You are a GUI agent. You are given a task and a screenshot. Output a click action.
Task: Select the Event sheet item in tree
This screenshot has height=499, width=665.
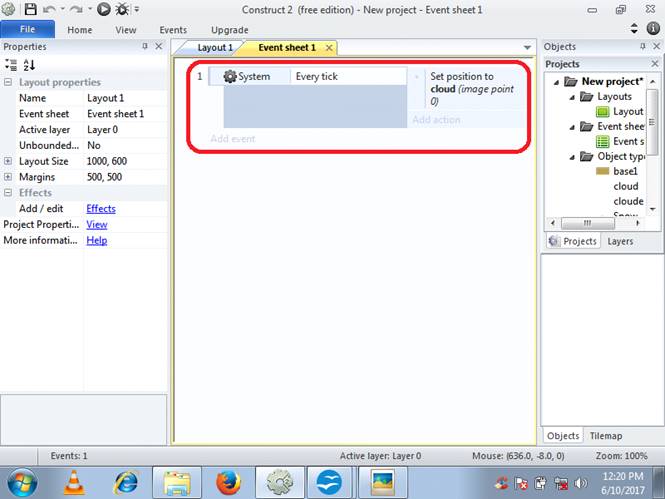(x=620, y=141)
